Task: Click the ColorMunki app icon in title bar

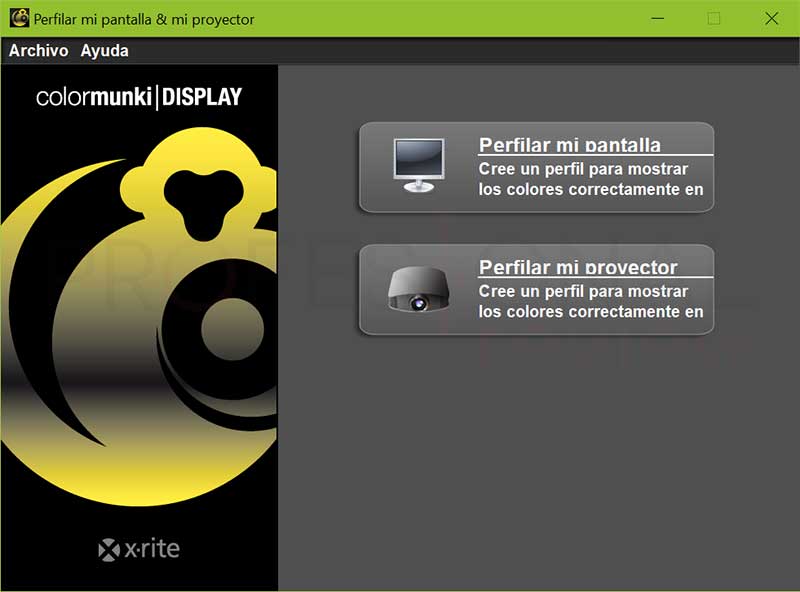Action: tap(19, 18)
